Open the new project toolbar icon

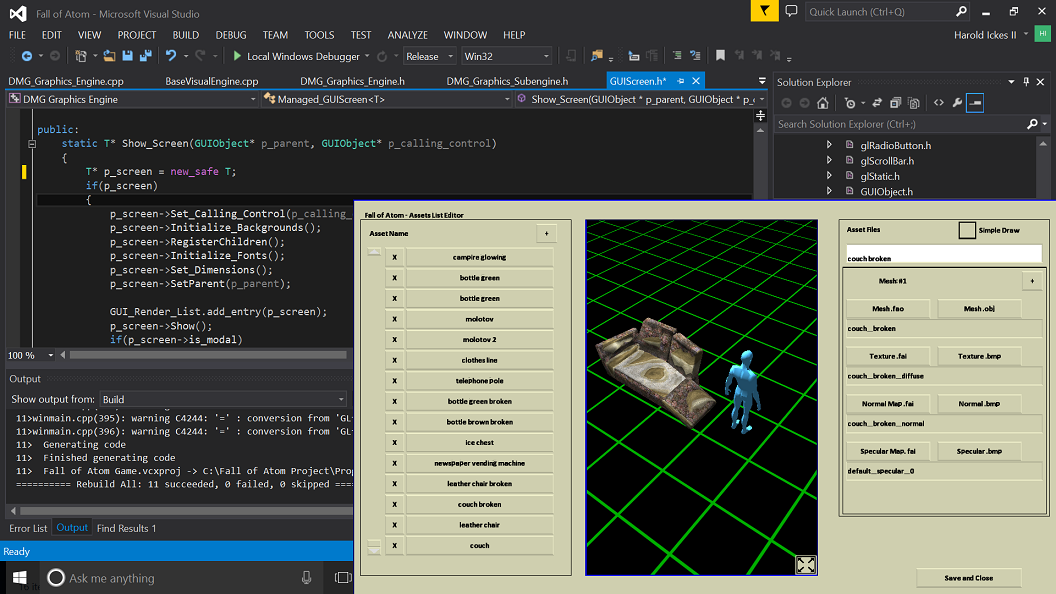pyautogui.click(x=81, y=57)
